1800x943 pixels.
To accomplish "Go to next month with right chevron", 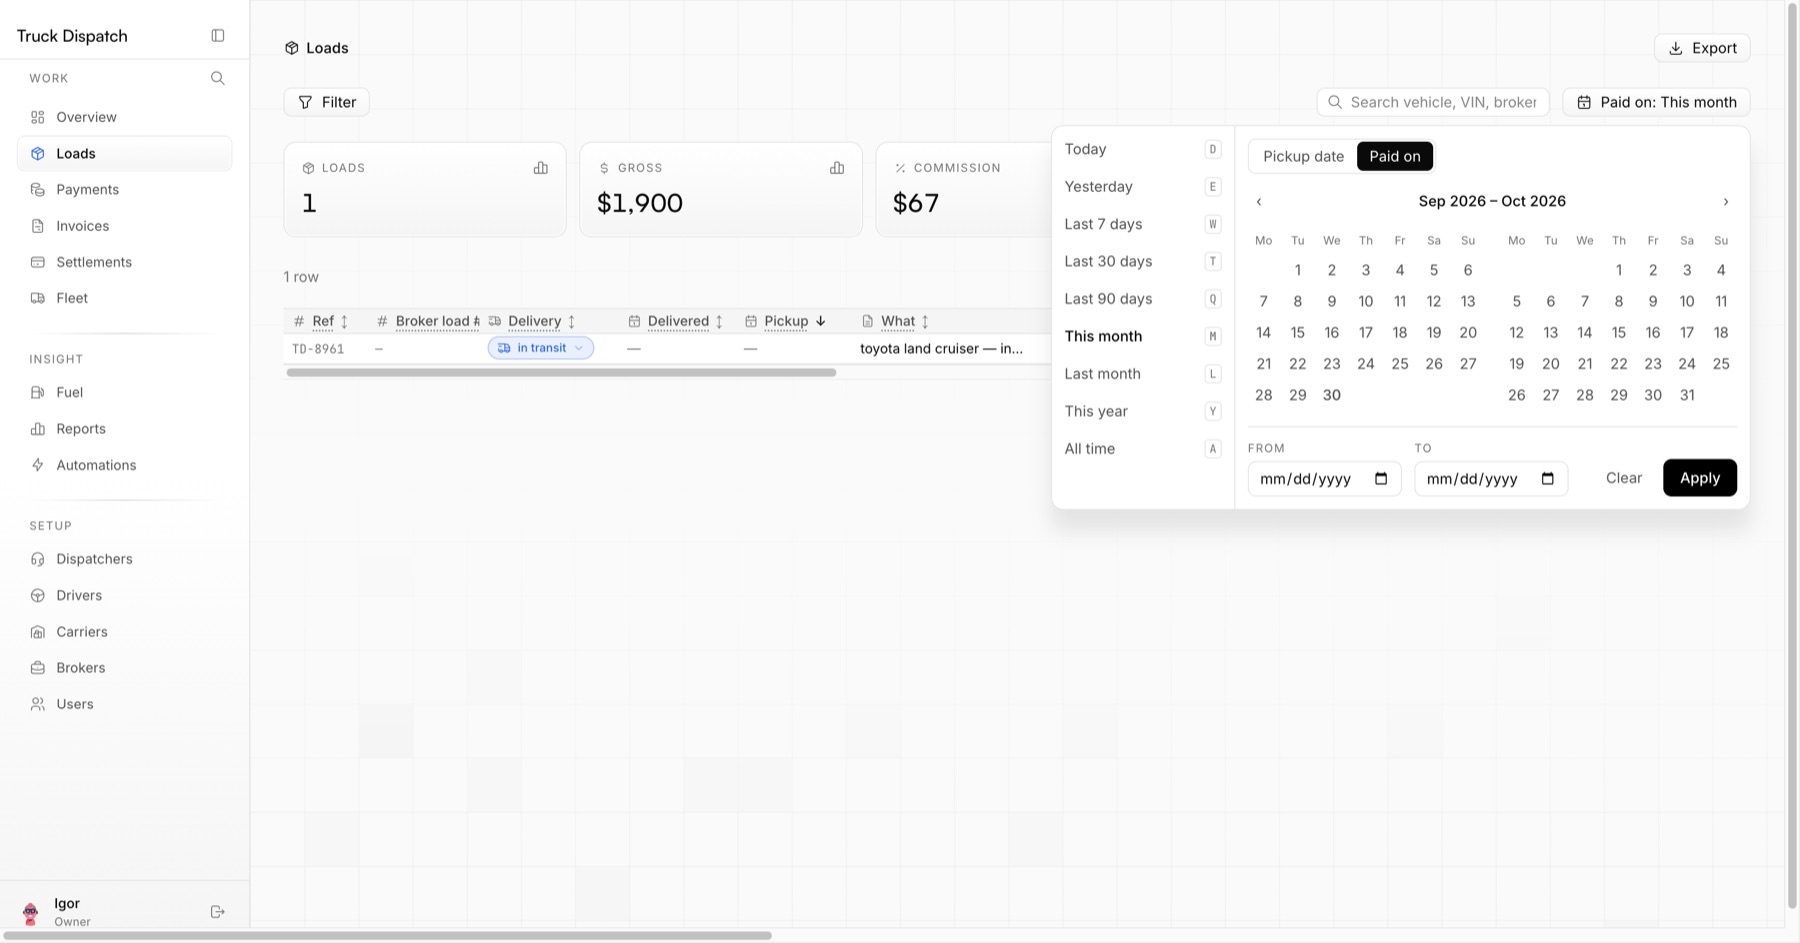I will (1726, 202).
